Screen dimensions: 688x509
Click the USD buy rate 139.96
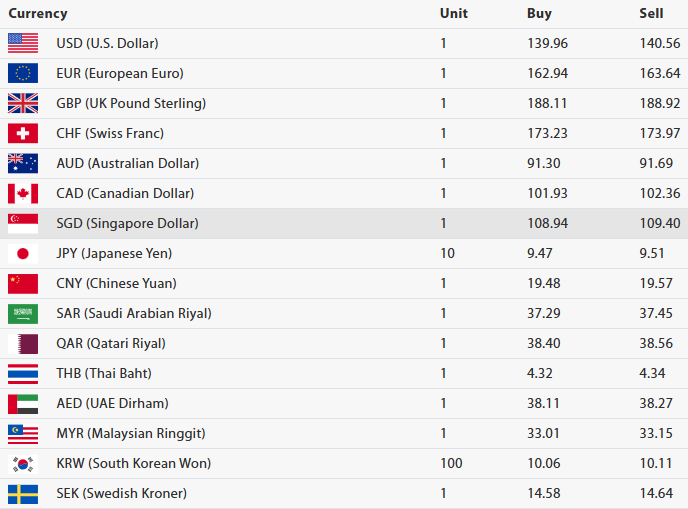pyautogui.click(x=547, y=43)
